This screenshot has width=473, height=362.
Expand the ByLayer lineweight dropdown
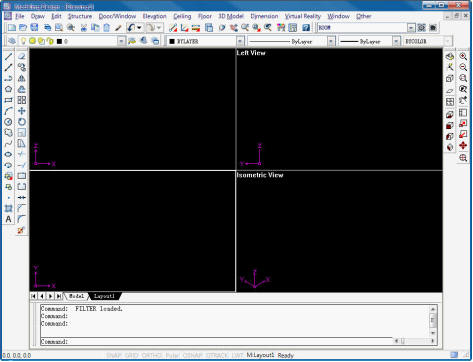pyautogui.click(x=396, y=41)
